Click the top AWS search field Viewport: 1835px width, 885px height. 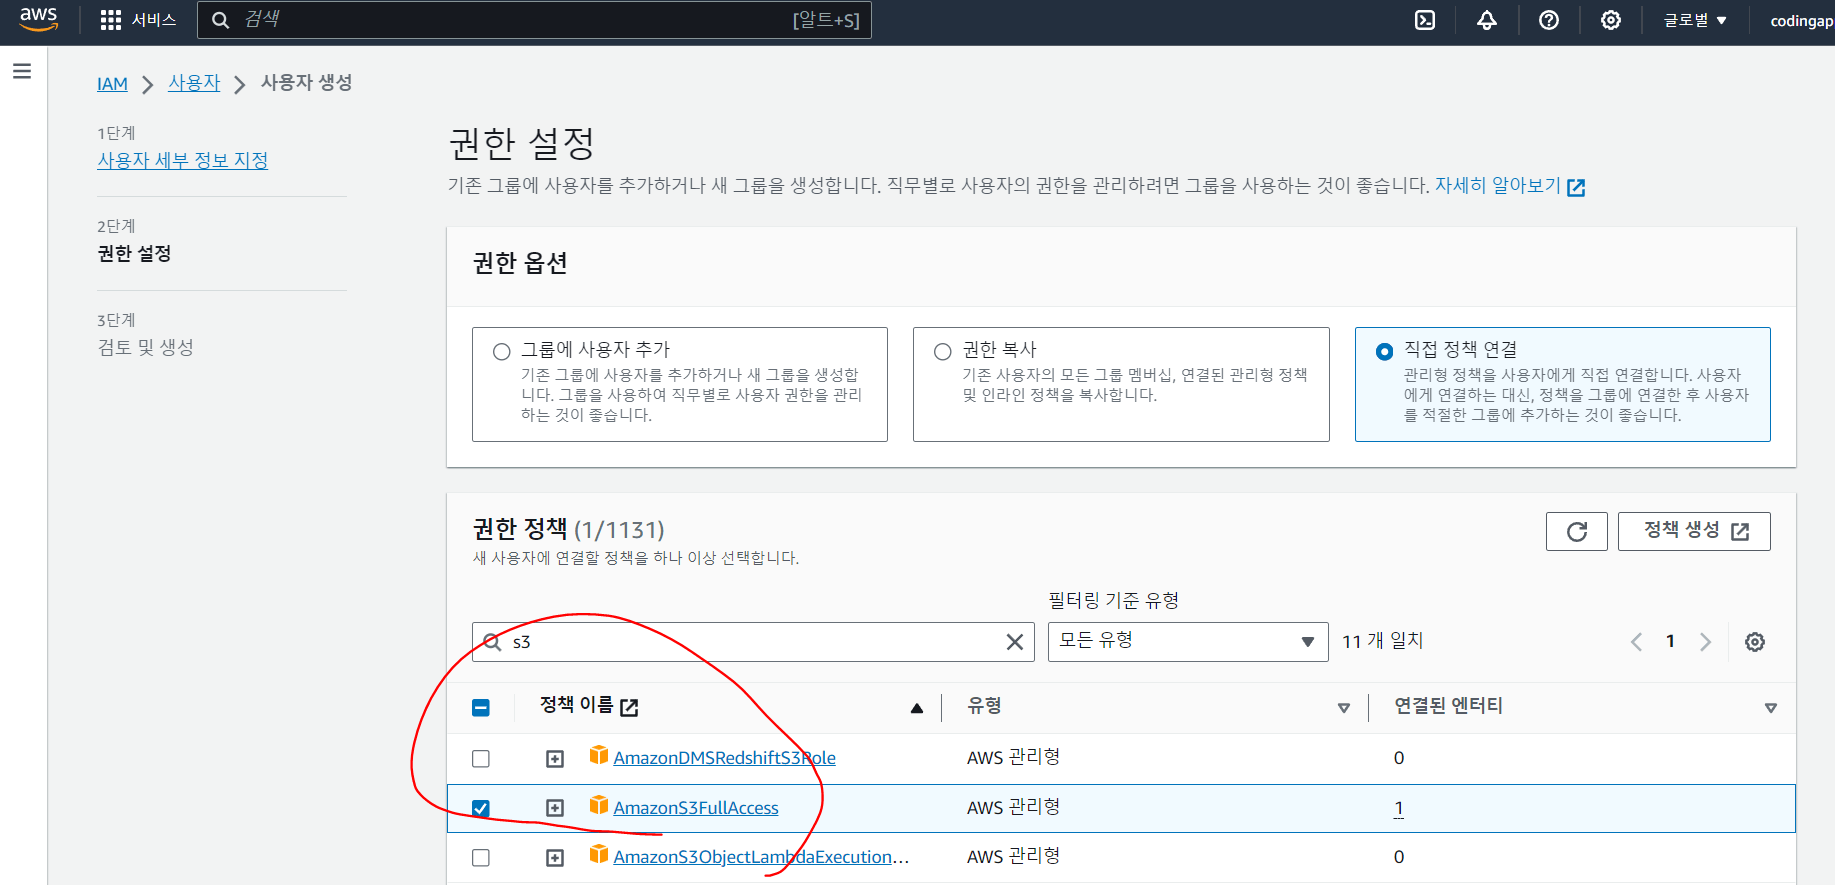534,20
